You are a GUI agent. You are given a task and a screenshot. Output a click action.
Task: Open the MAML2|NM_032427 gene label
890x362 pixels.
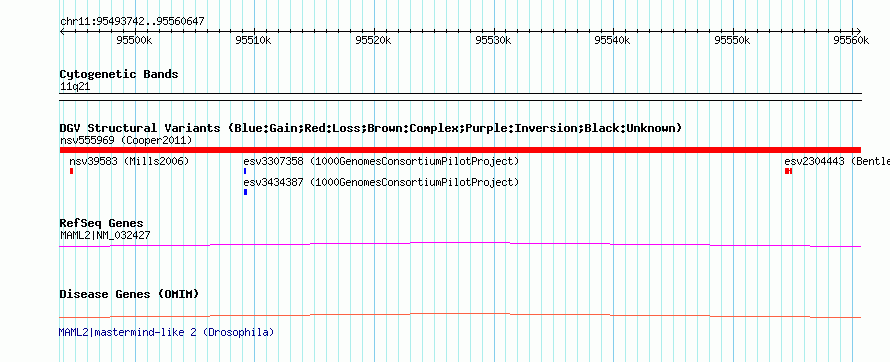pos(105,235)
